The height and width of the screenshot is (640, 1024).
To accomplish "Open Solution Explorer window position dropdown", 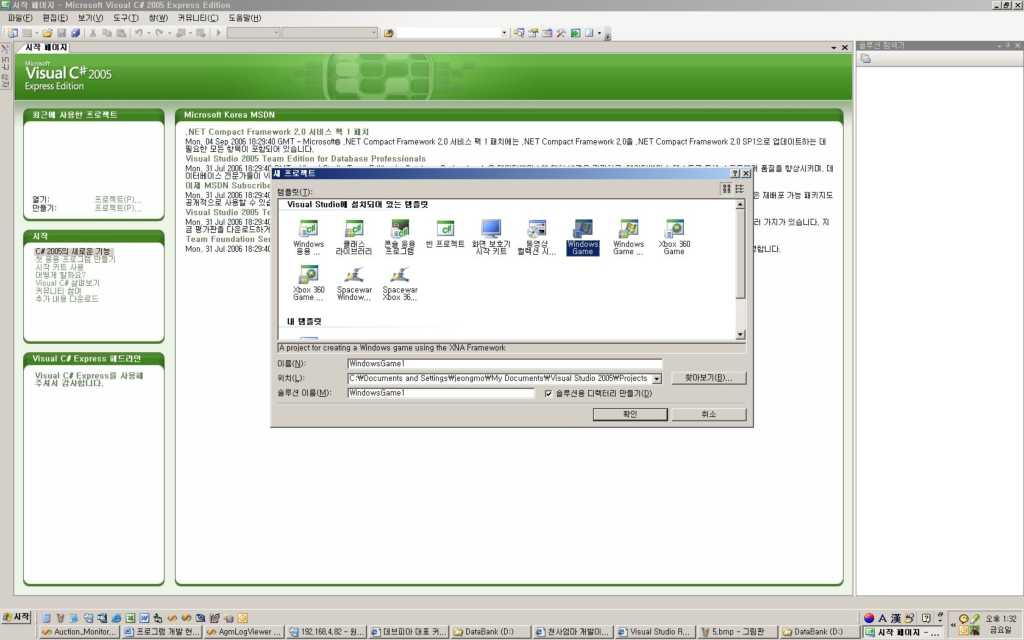I will [999, 46].
